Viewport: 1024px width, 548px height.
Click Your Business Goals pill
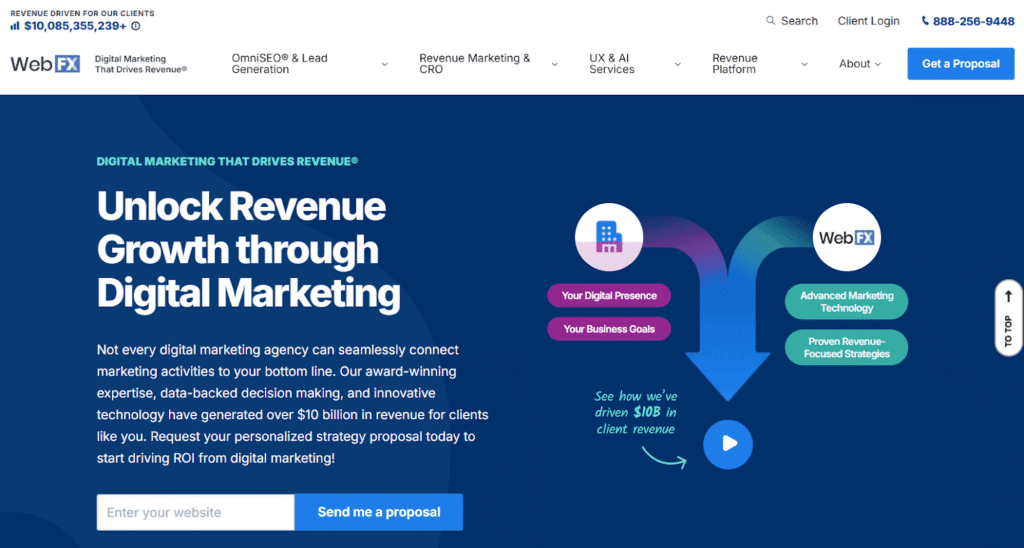(609, 329)
